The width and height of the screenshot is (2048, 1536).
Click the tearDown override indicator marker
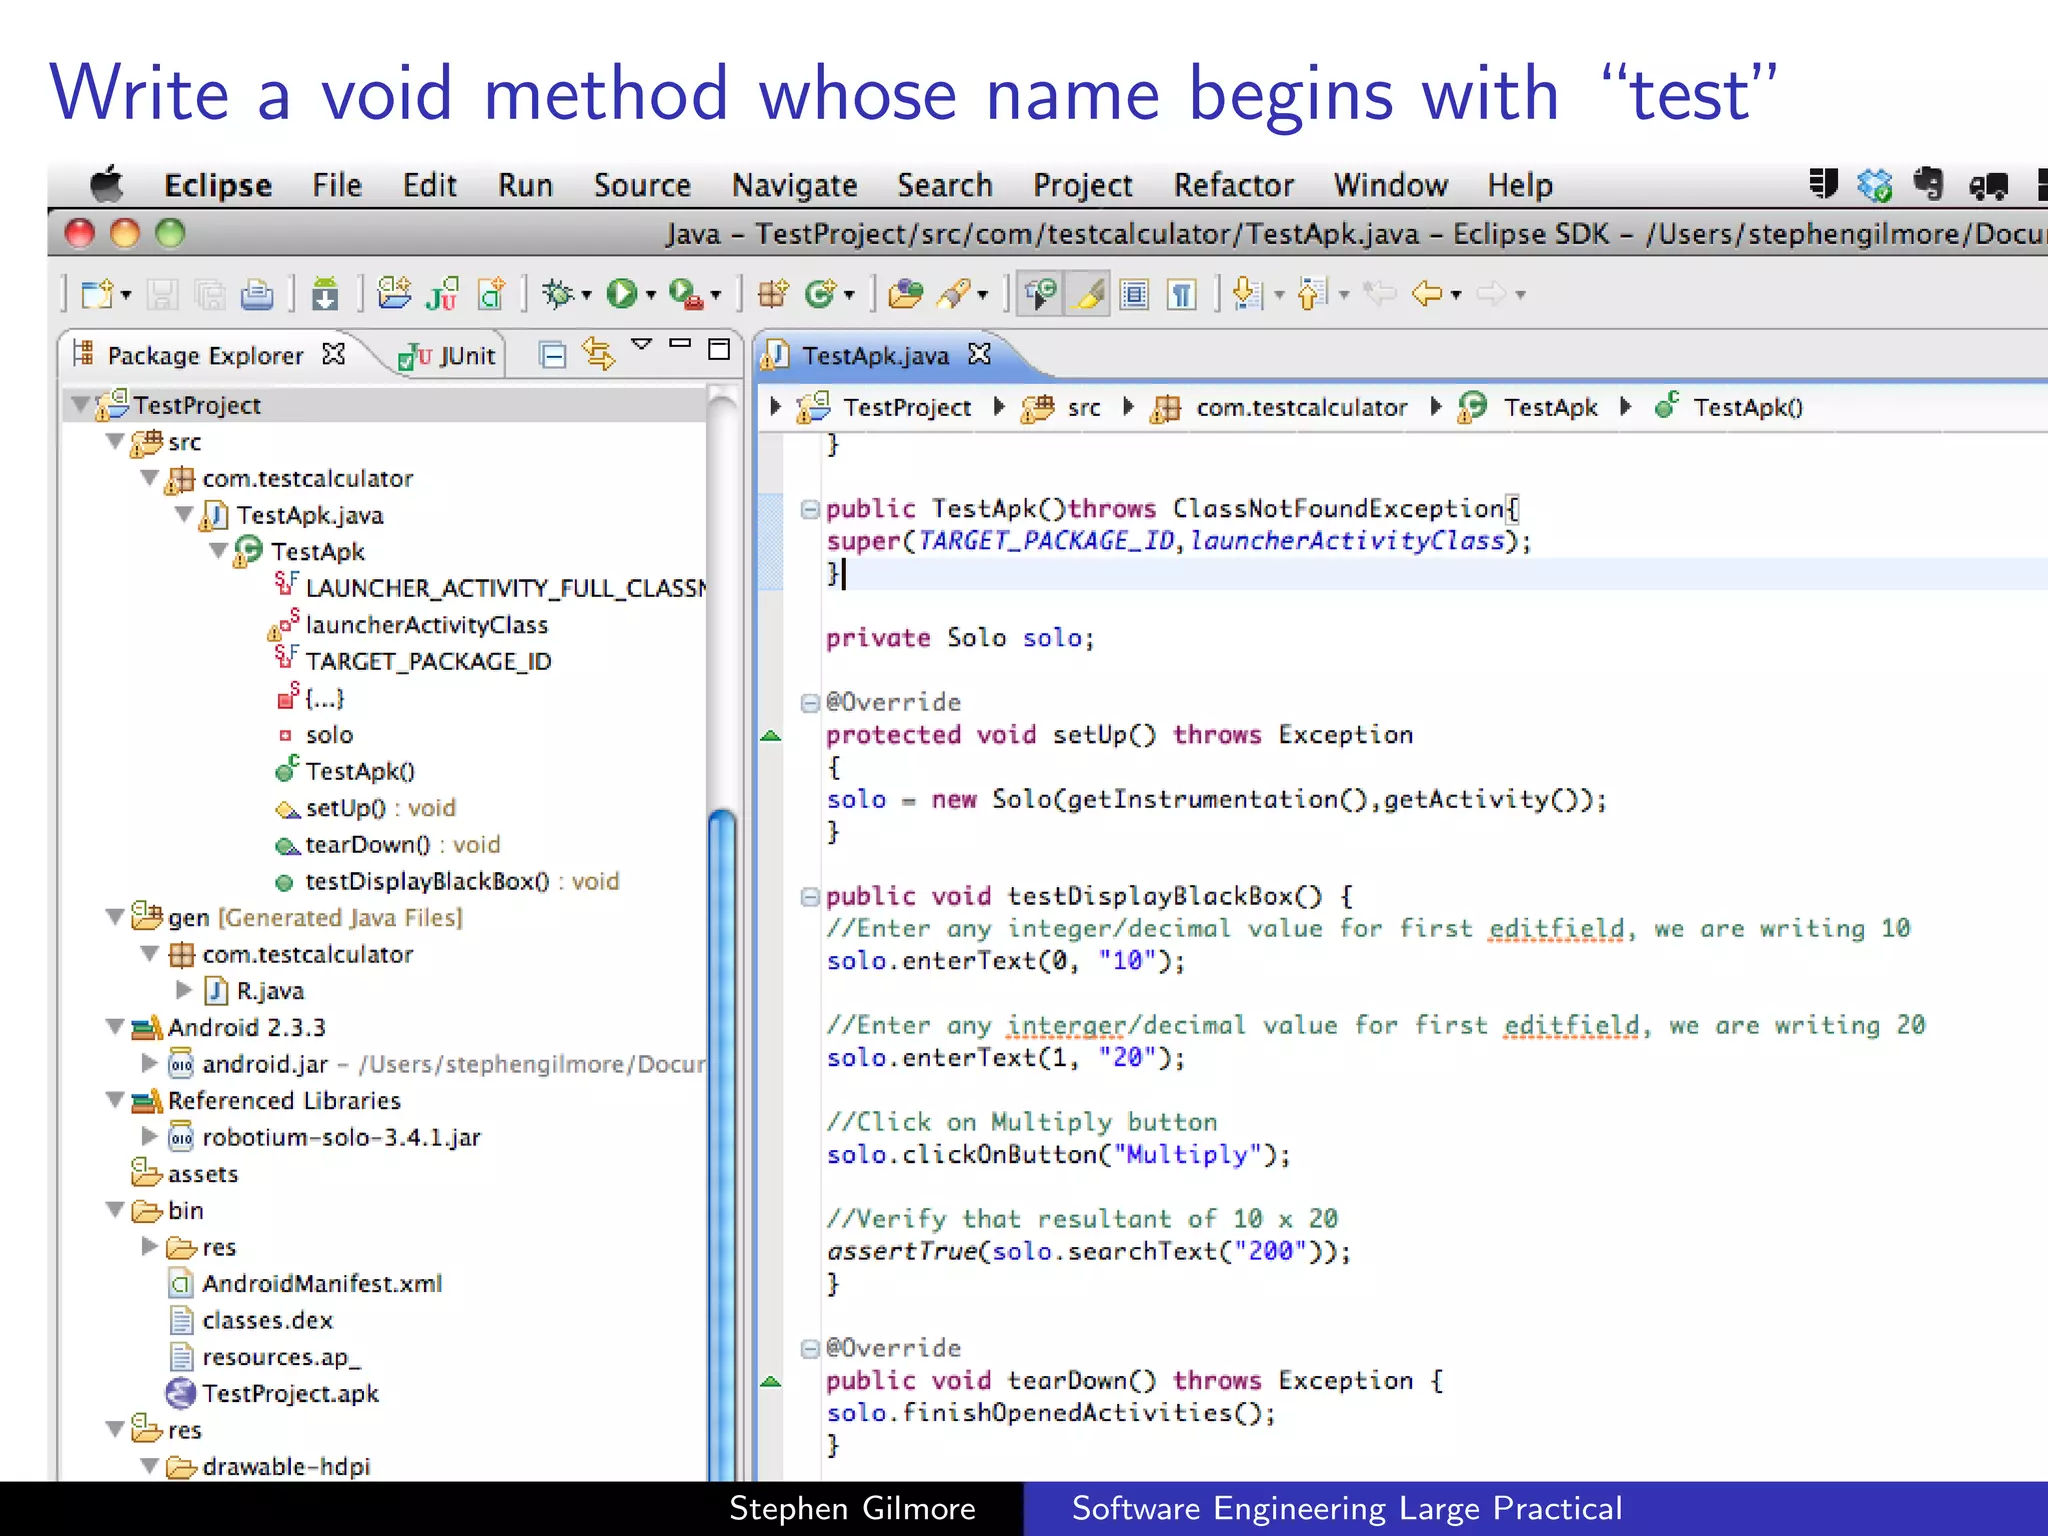(x=770, y=1382)
